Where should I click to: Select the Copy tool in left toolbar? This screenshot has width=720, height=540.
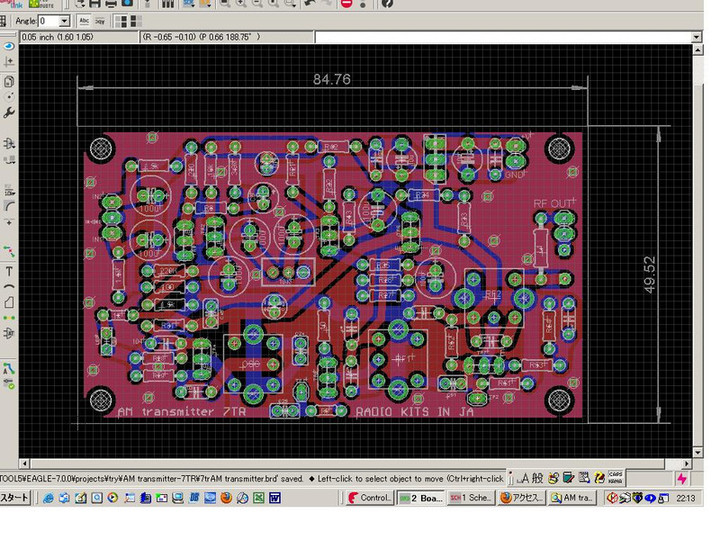pyautogui.click(x=9, y=81)
